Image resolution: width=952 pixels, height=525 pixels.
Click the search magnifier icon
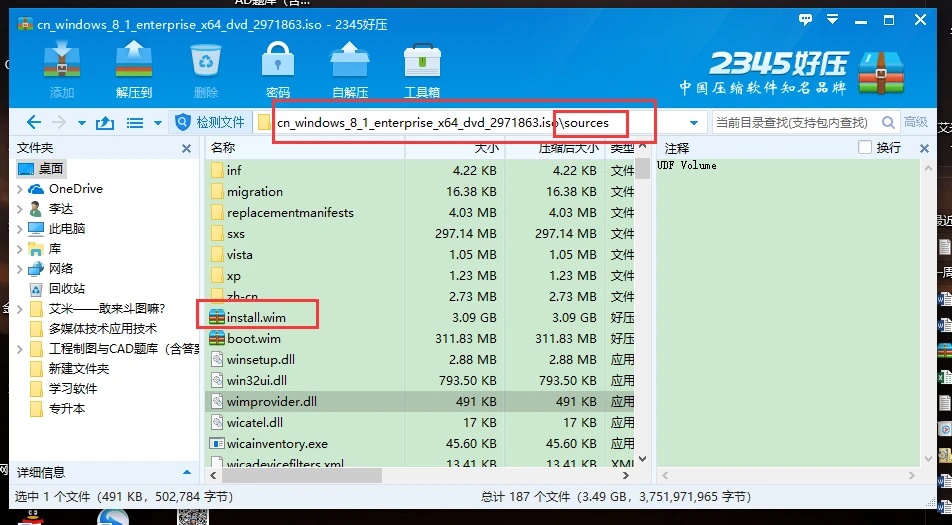coord(887,123)
